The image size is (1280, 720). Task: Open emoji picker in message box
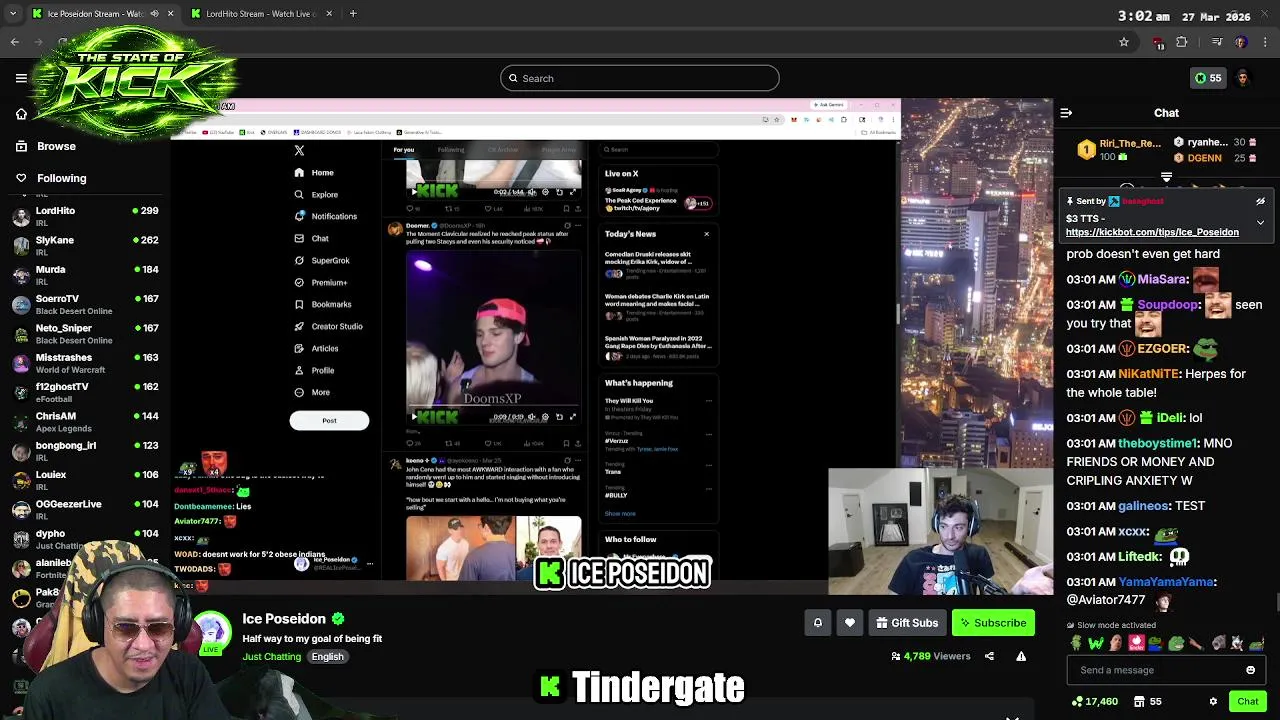(x=1250, y=670)
